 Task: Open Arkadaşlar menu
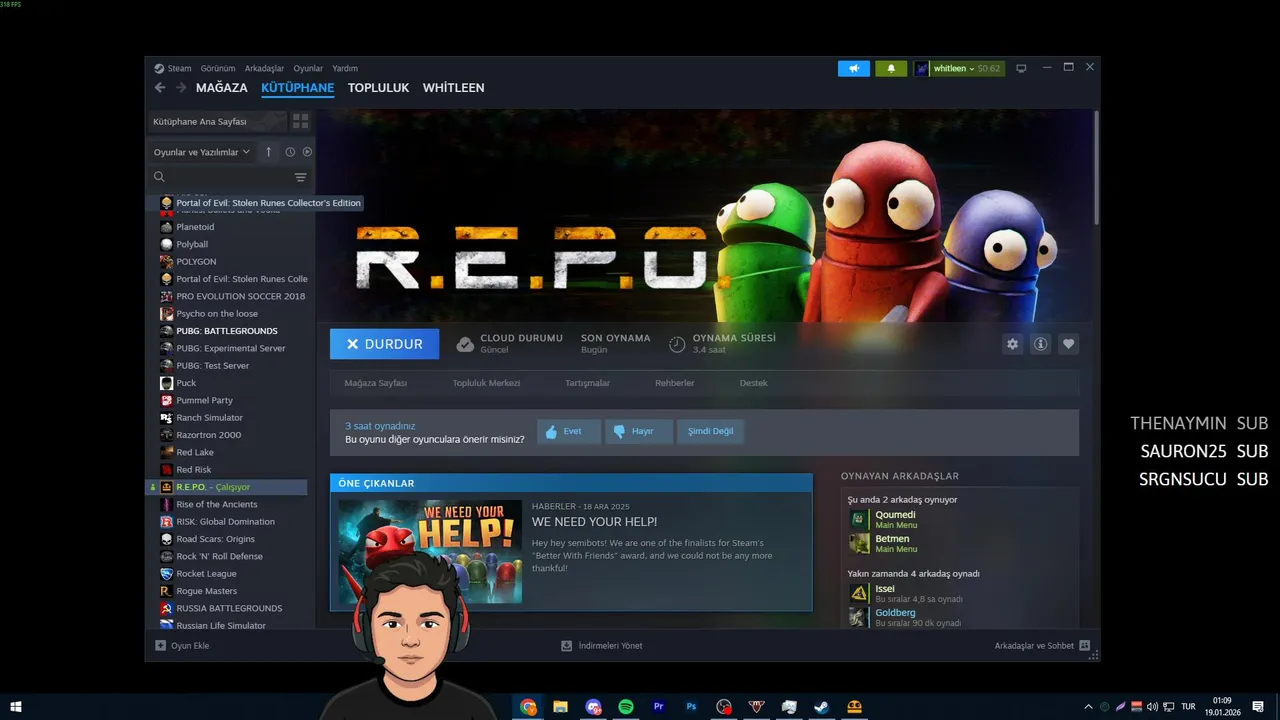pyautogui.click(x=265, y=69)
